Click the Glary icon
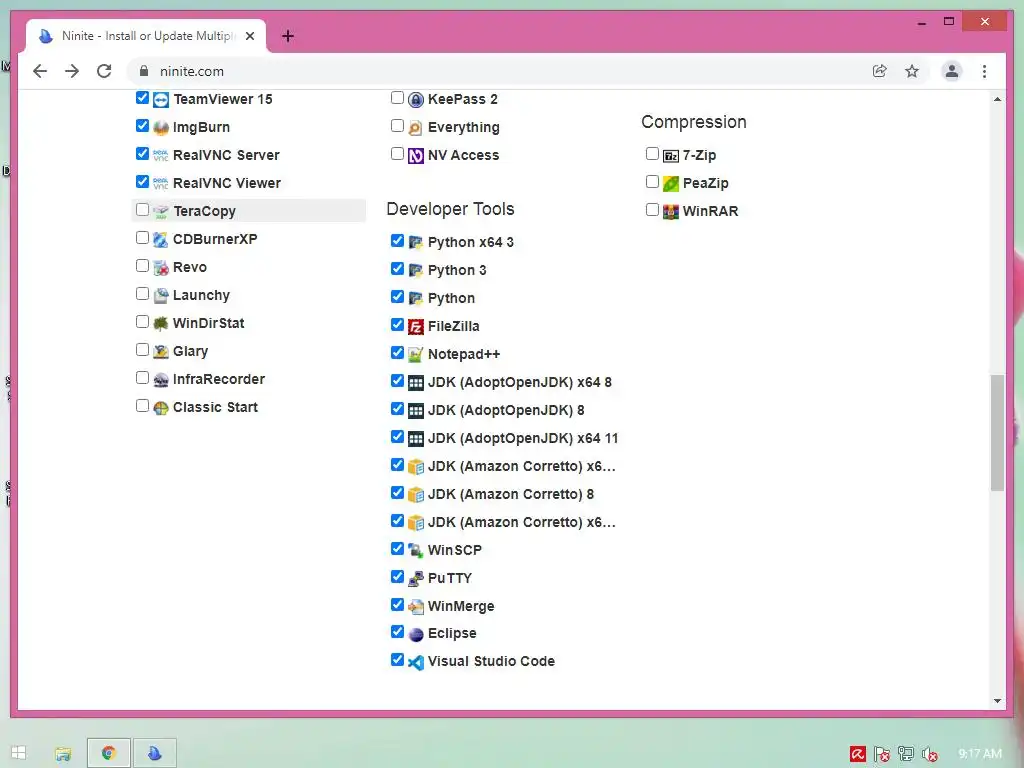Screen dimensions: 1024x768 tap(161, 352)
